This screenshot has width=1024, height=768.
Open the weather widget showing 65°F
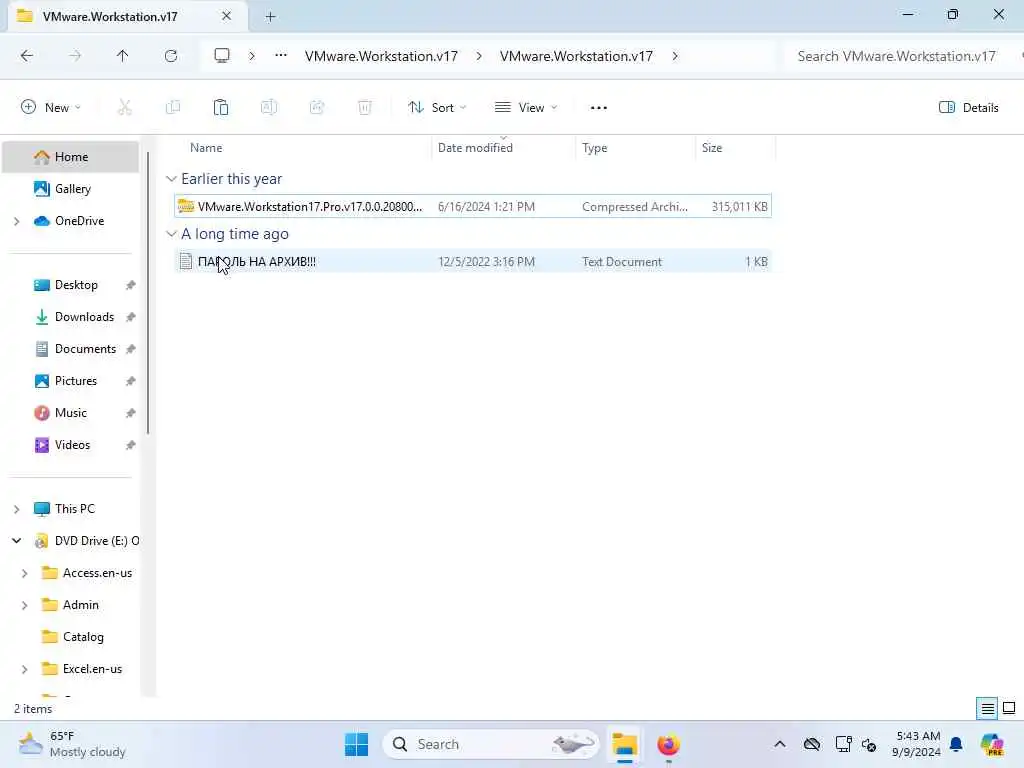[72, 745]
